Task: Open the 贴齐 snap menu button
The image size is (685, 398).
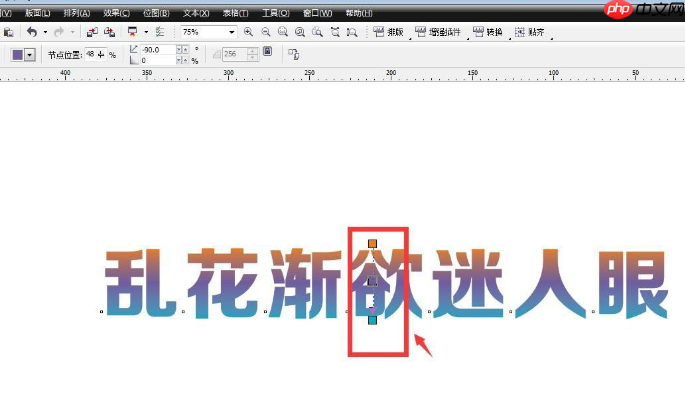Action: [529, 32]
